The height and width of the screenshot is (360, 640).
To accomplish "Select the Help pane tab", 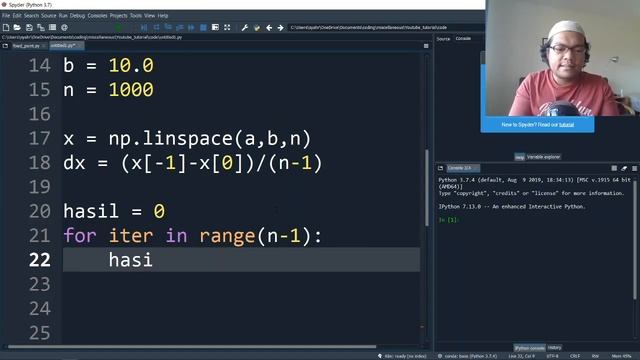I will point(519,157).
